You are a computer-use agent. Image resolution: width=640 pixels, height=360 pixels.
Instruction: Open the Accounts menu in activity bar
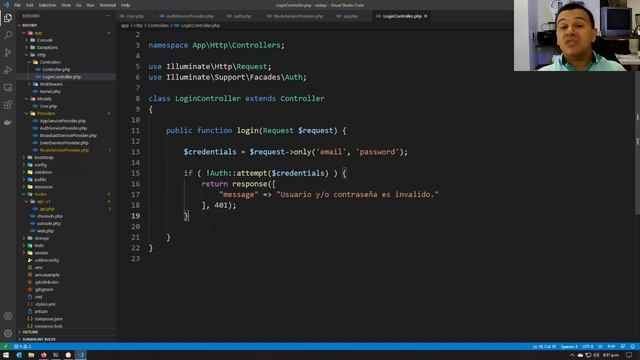tap(8, 316)
